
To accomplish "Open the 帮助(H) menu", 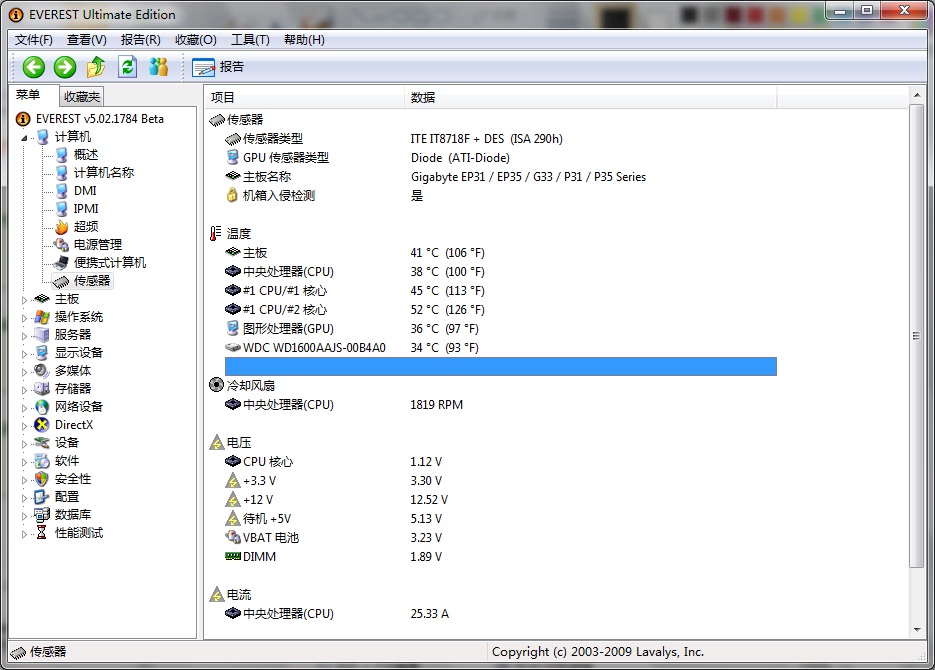I will [x=304, y=40].
